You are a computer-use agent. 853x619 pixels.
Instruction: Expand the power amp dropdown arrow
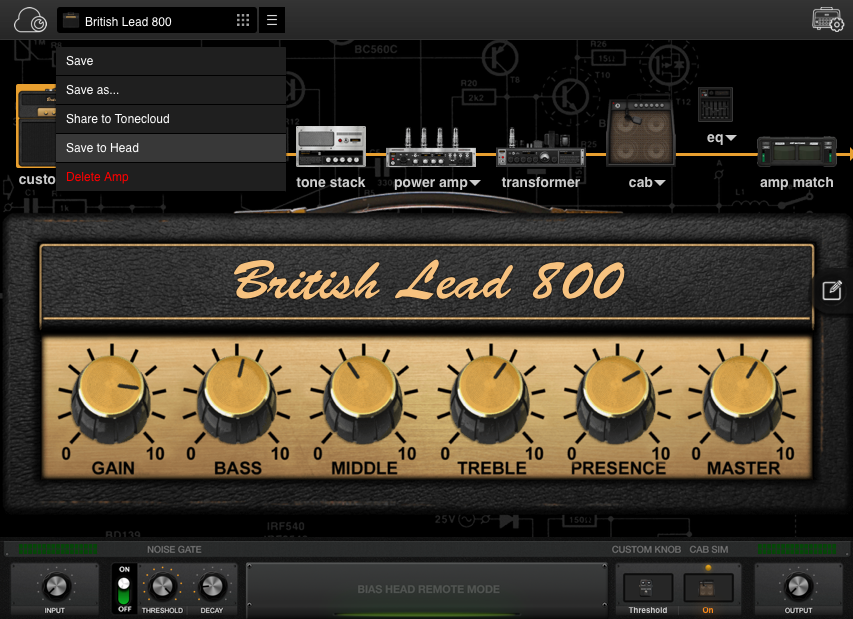pyautogui.click(x=475, y=183)
